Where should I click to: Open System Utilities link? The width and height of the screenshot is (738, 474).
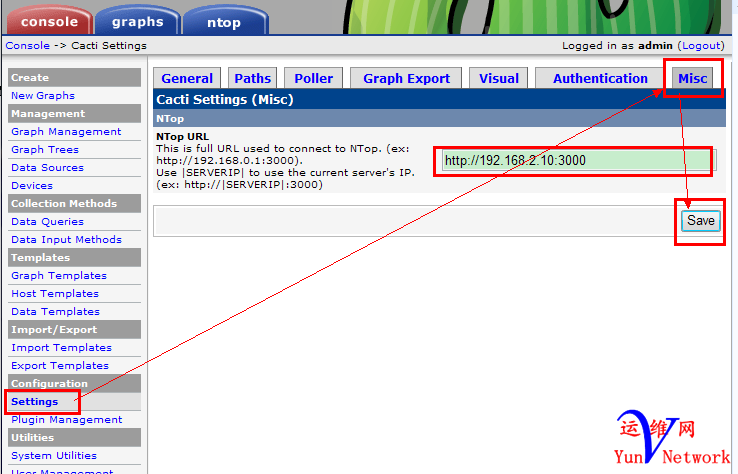[54, 456]
